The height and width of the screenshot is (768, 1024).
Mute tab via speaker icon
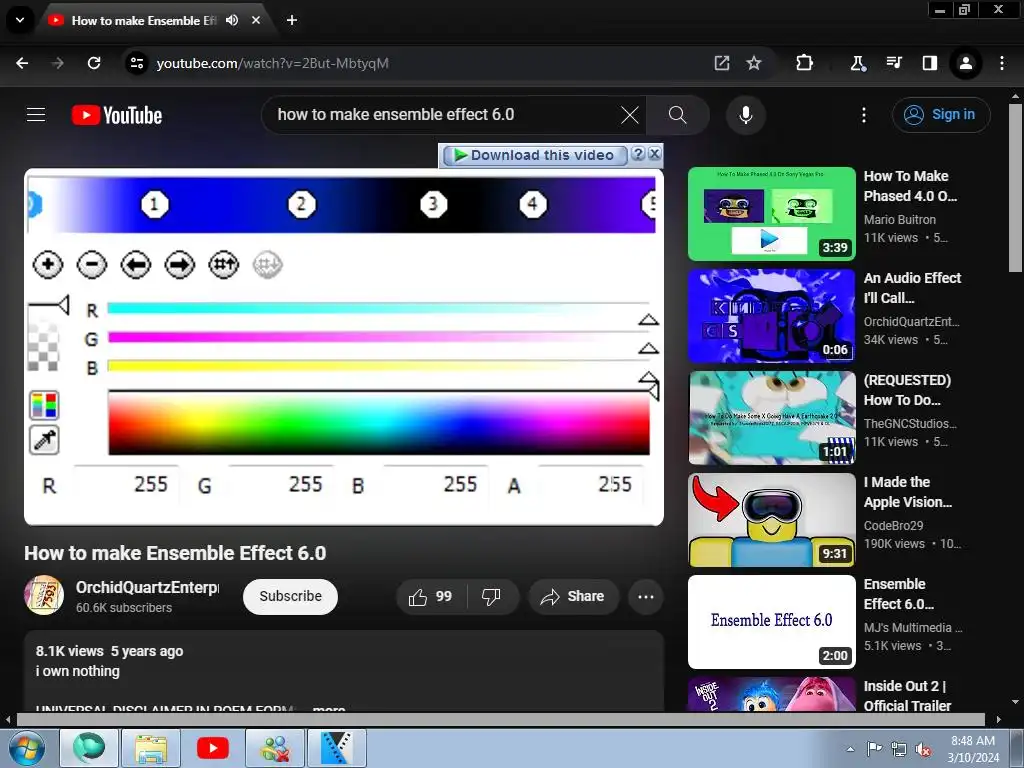[x=232, y=20]
